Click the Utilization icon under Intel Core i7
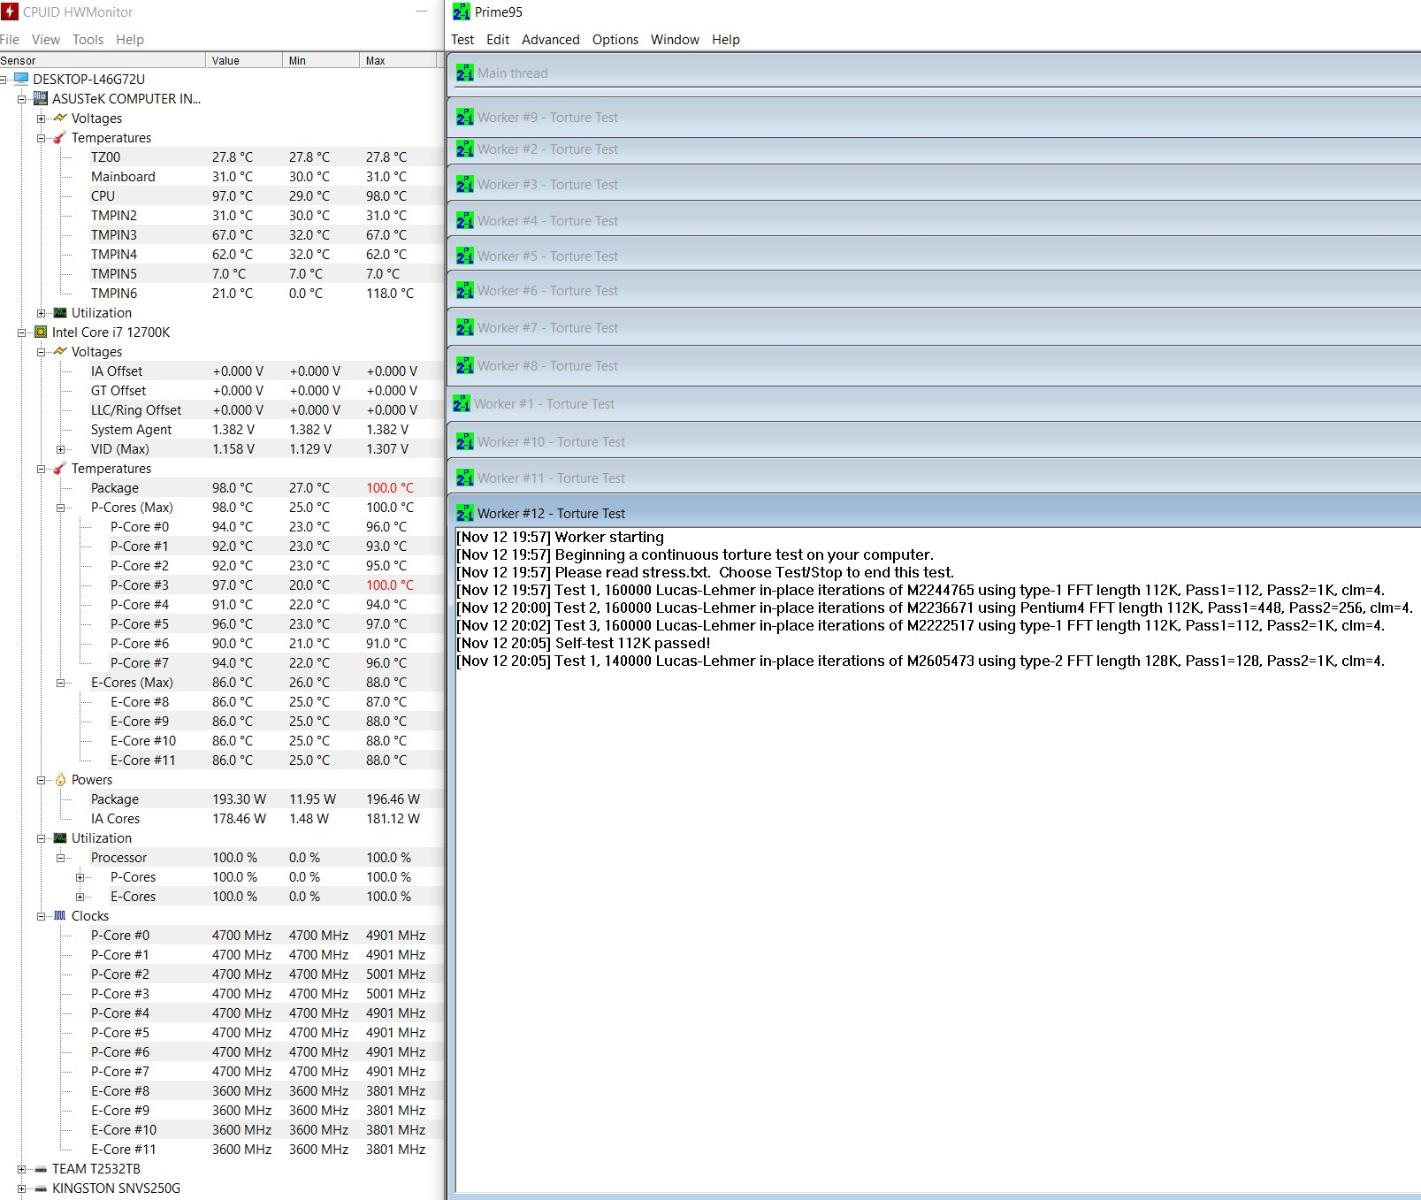 [x=60, y=838]
